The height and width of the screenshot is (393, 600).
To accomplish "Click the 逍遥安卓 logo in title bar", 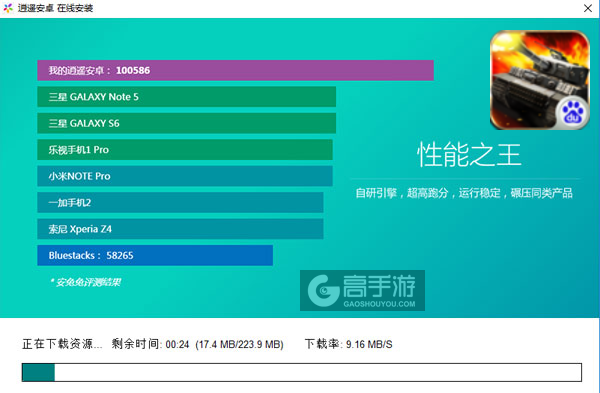I will 8,8.
